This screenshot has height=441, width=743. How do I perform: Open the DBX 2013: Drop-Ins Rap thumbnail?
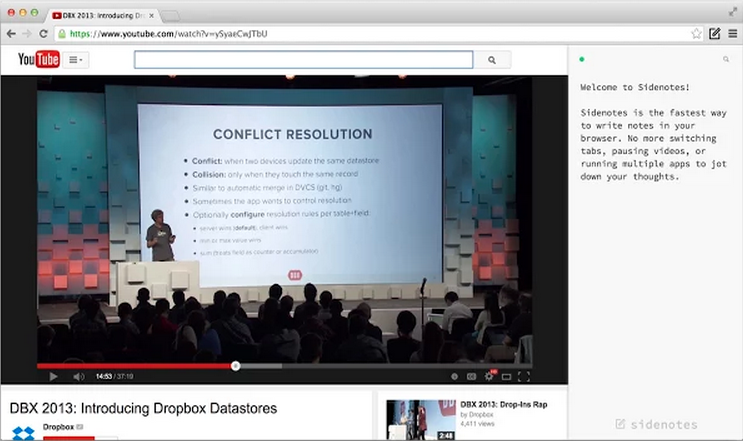[421, 420]
